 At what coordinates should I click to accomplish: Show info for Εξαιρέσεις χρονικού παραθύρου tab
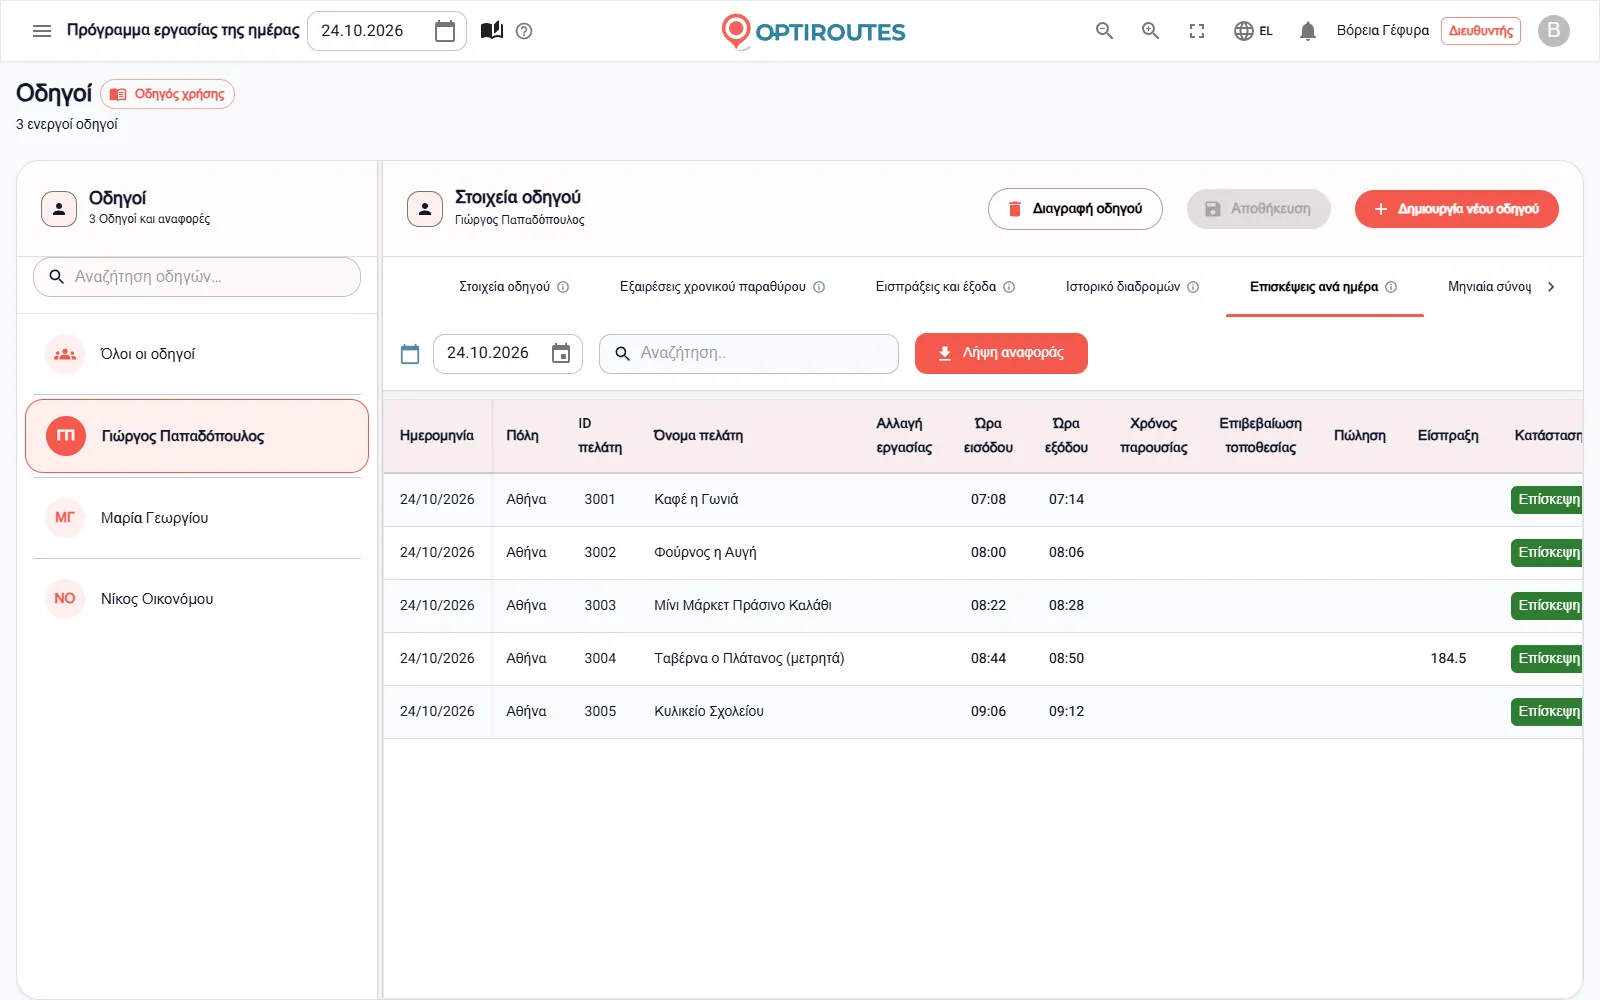pos(819,287)
